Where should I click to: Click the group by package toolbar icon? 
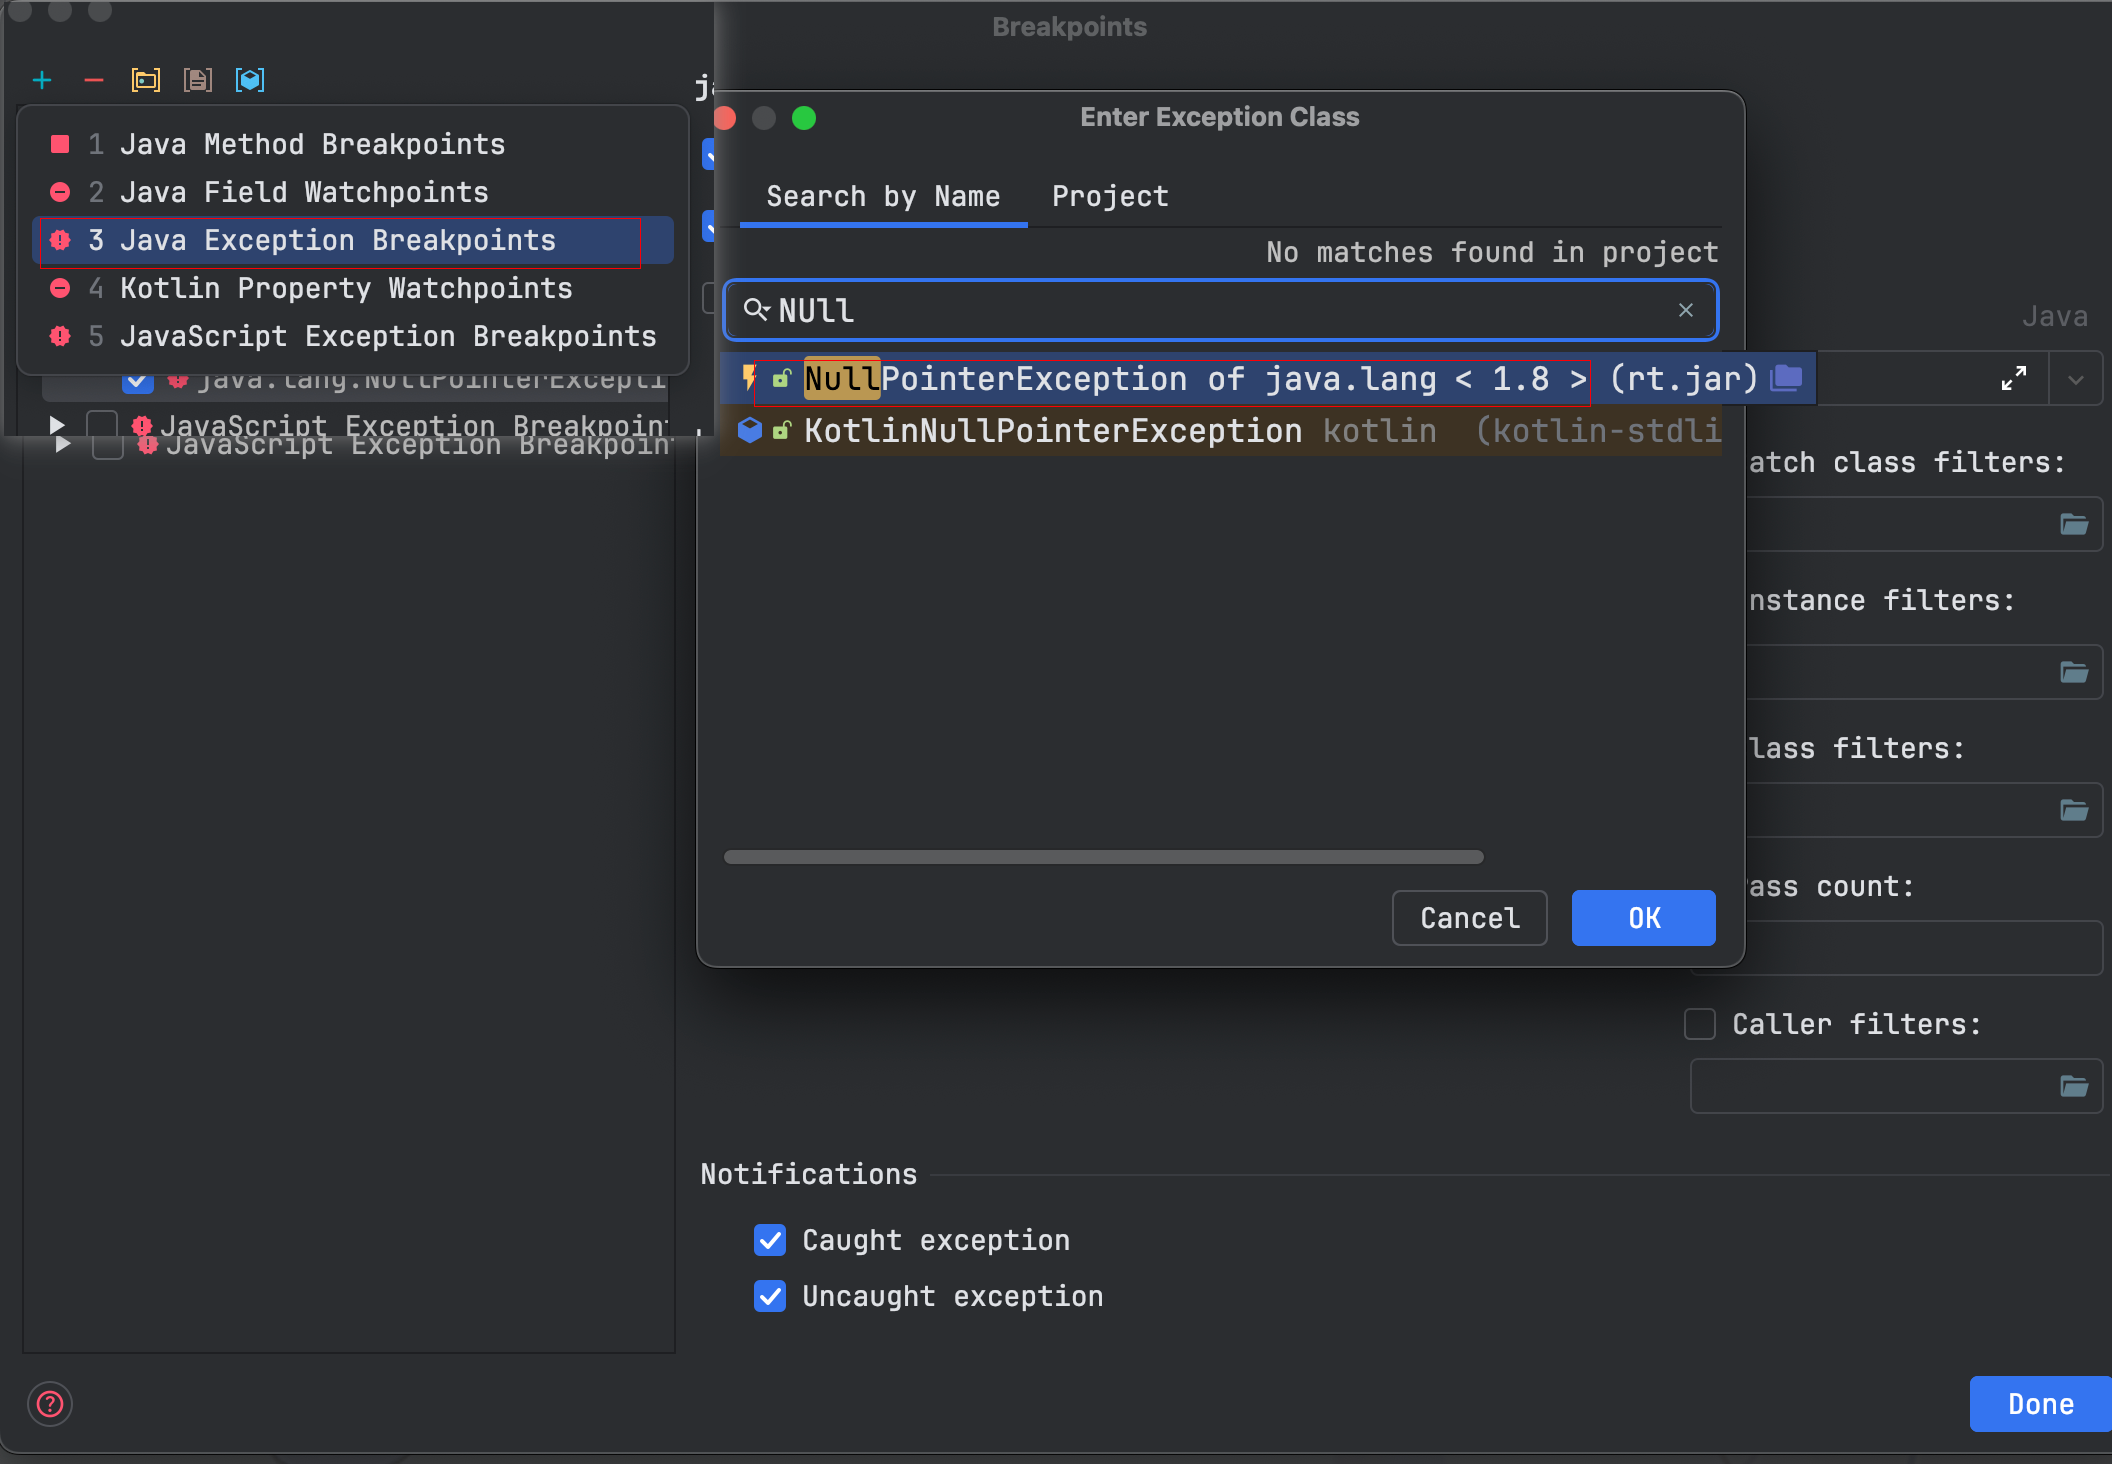146,80
